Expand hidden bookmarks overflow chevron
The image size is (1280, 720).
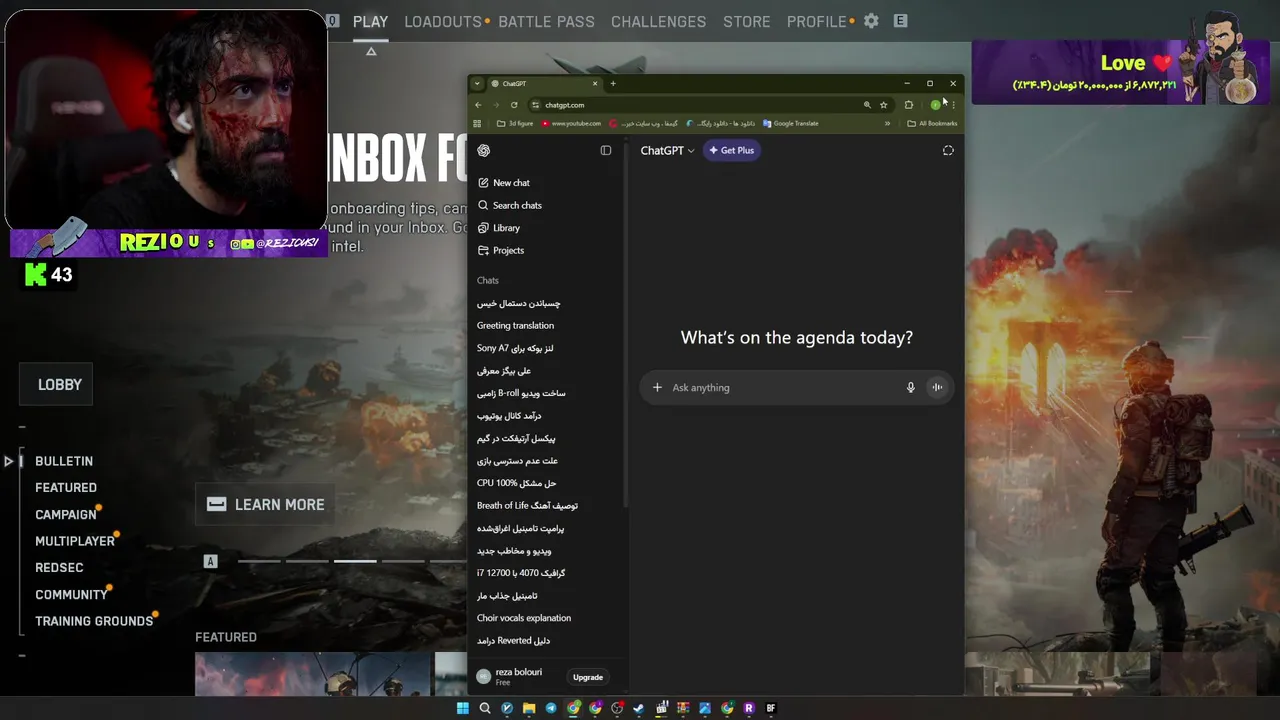tap(887, 124)
